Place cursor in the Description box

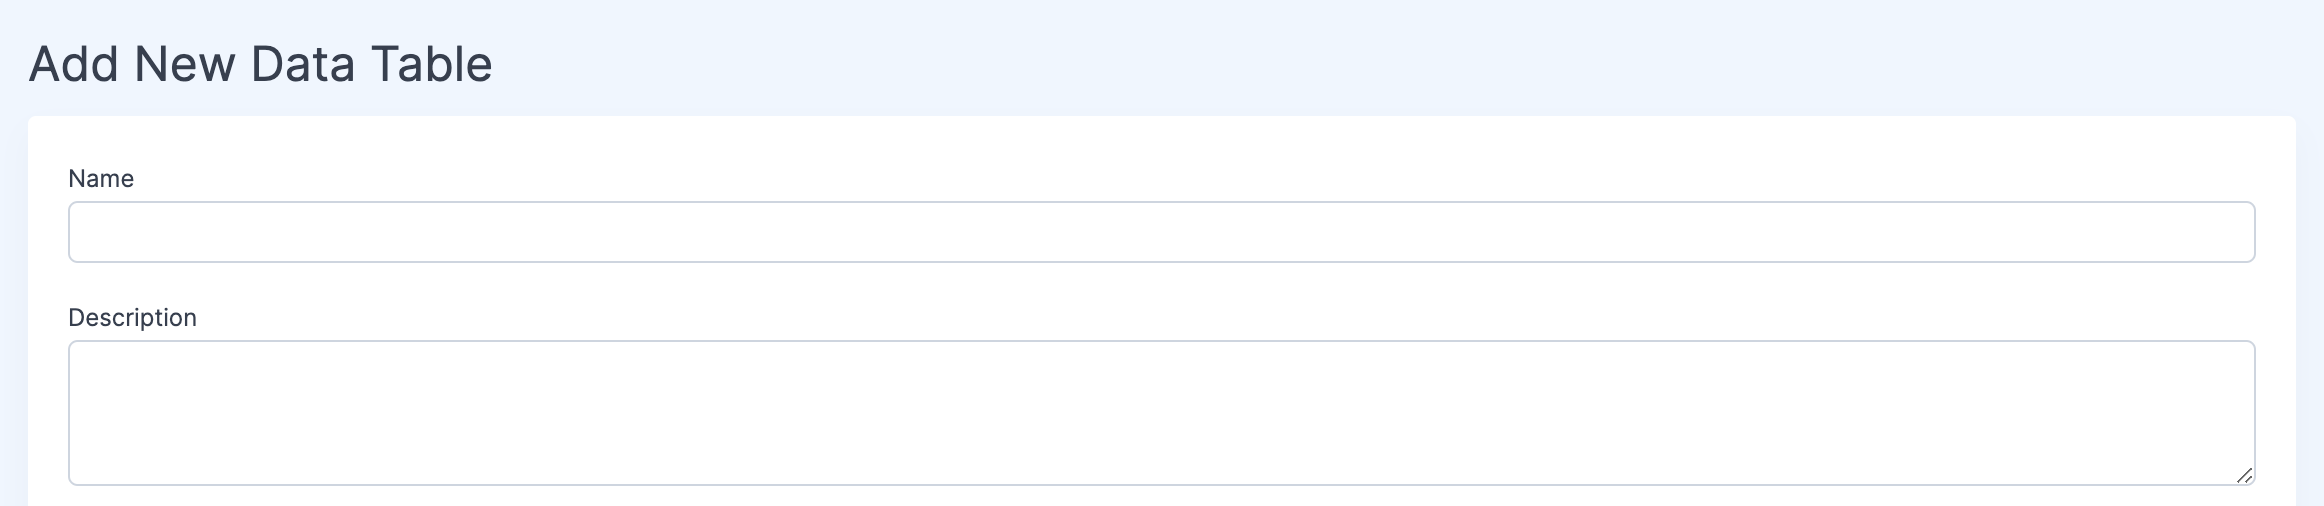coord(1161,412)
